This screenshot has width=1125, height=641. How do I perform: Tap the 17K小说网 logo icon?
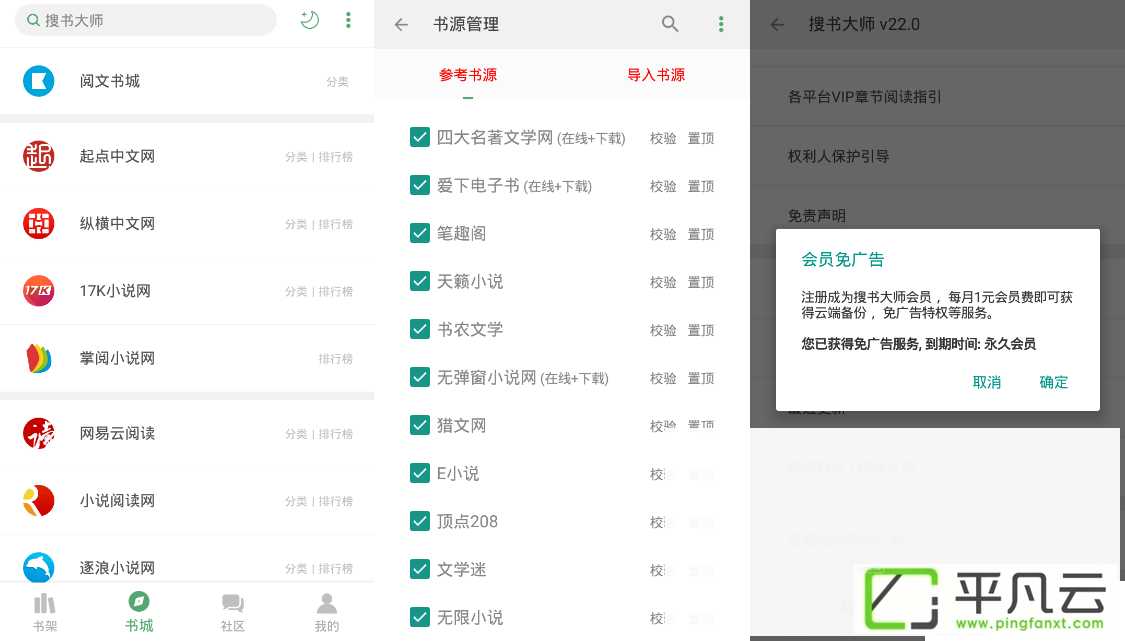pos(39,291)
